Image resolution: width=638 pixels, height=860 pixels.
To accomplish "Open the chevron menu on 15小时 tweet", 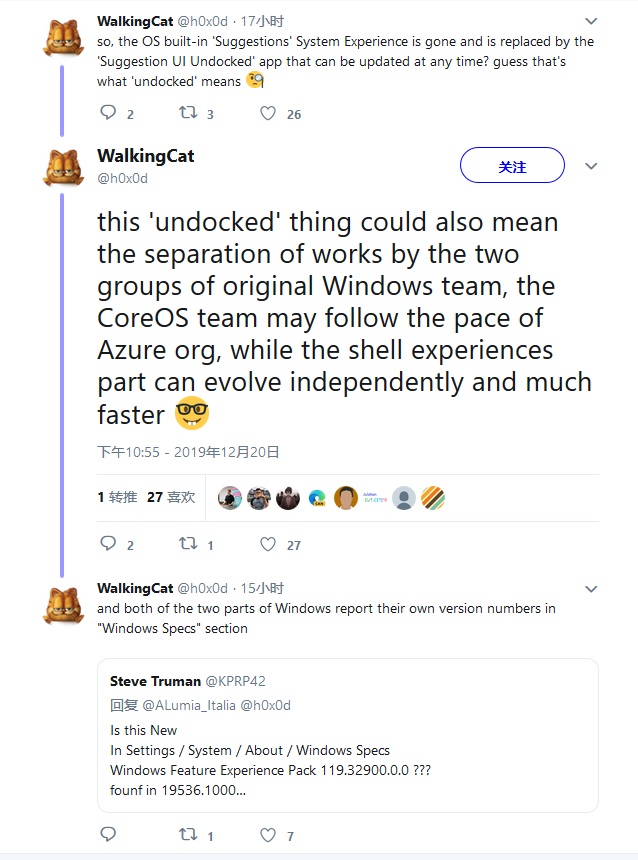I will point(591,589).
